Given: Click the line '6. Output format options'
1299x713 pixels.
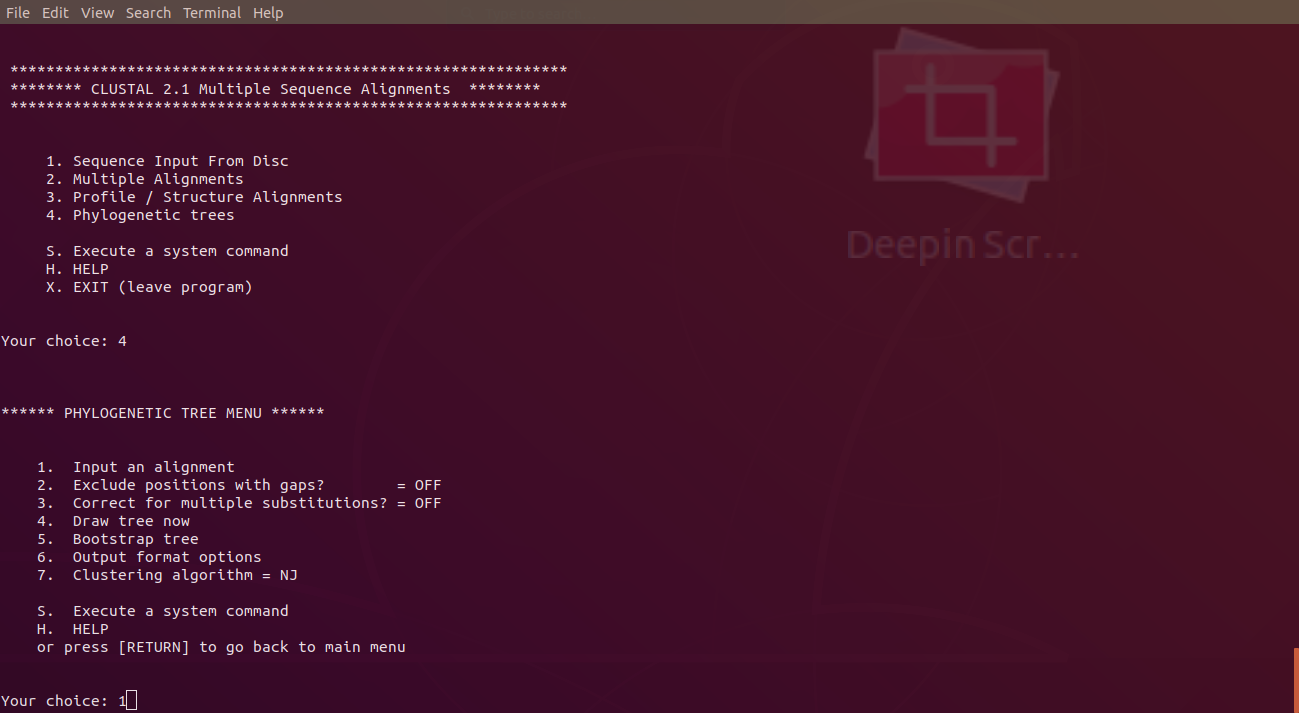Looking at the screenshot, I should coord(149,557).
